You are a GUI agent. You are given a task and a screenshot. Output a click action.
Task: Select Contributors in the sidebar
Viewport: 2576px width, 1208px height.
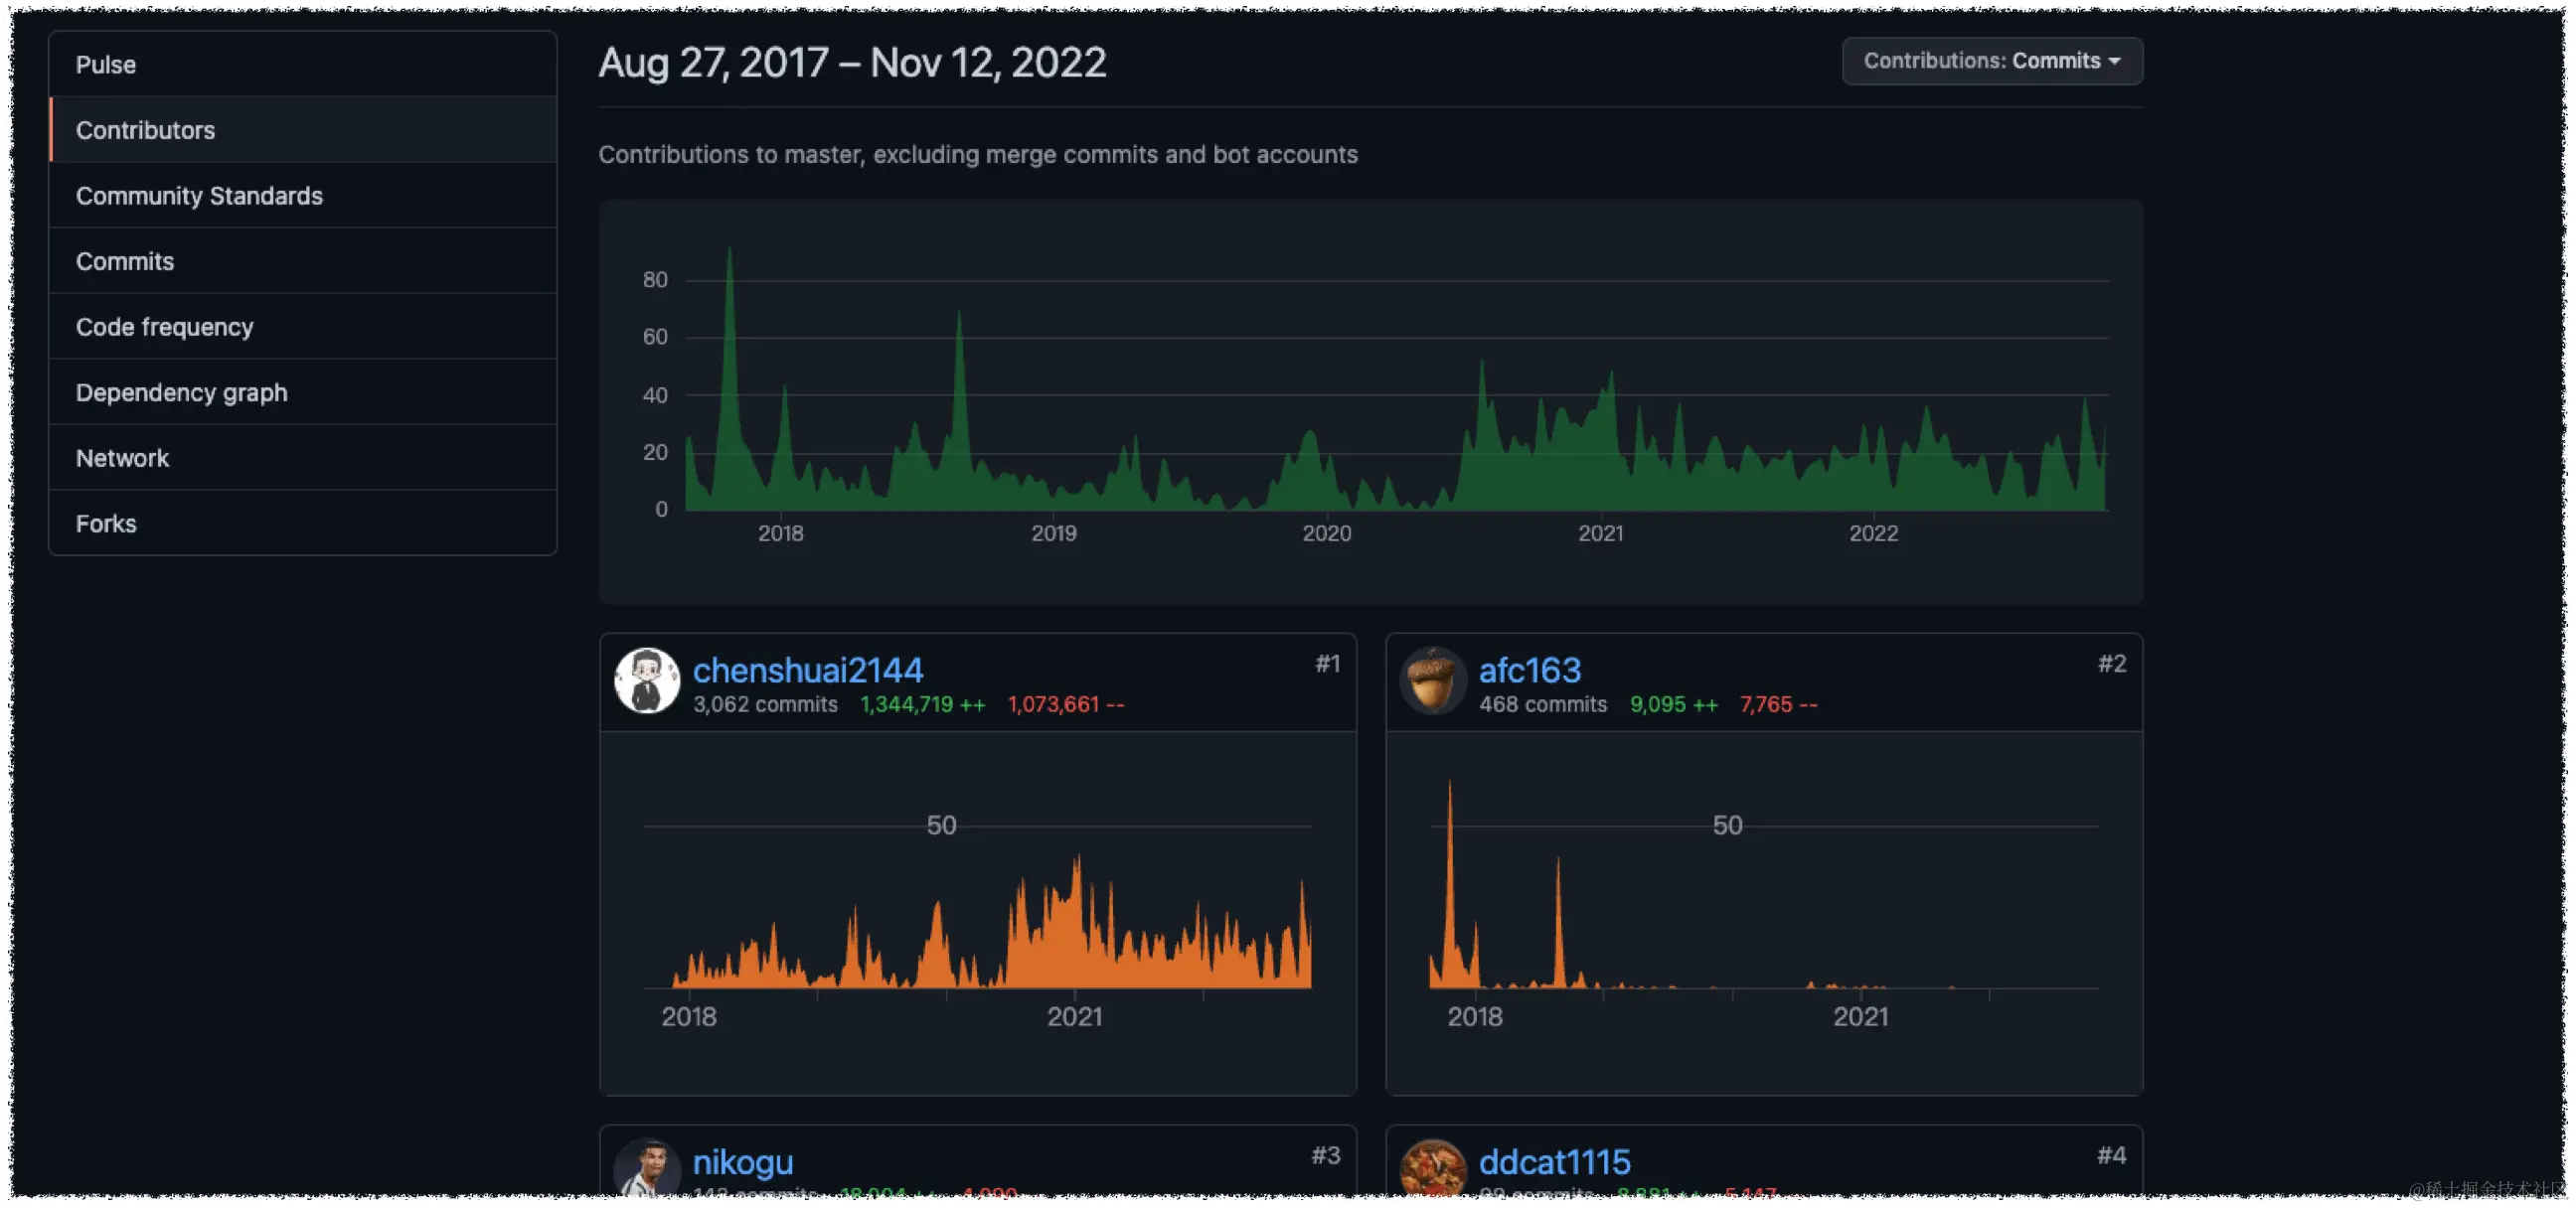tap(145, 130)
